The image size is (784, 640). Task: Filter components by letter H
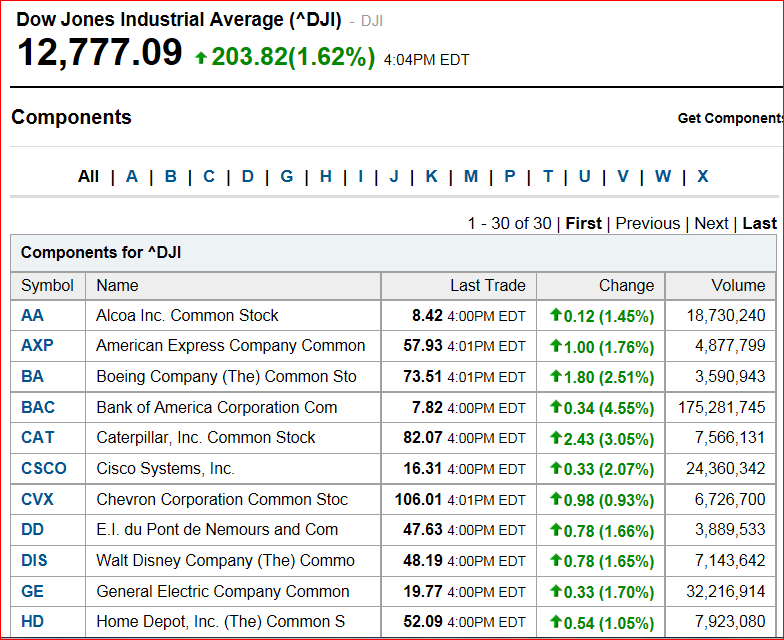click(326, 176)
